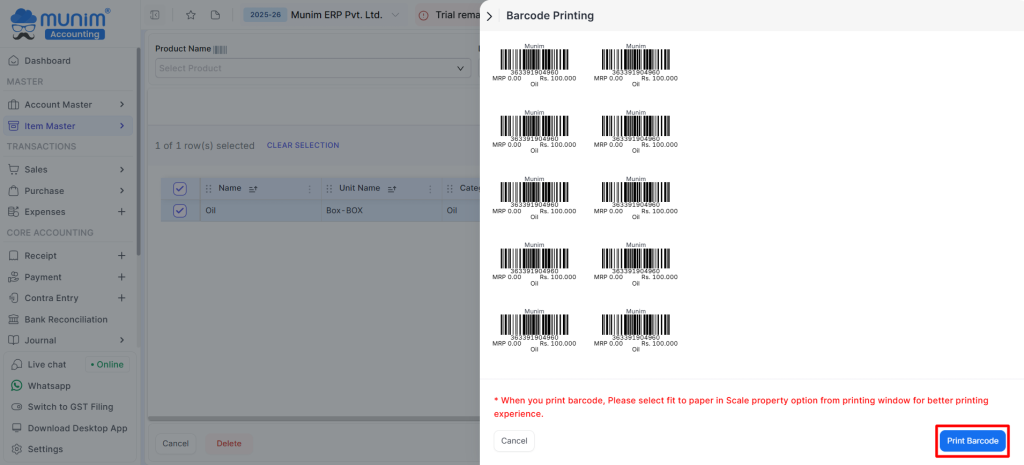This screenshot has width=1024, height=465.
Task: Click the Journal book icon
Action: (x=13, y=340)
